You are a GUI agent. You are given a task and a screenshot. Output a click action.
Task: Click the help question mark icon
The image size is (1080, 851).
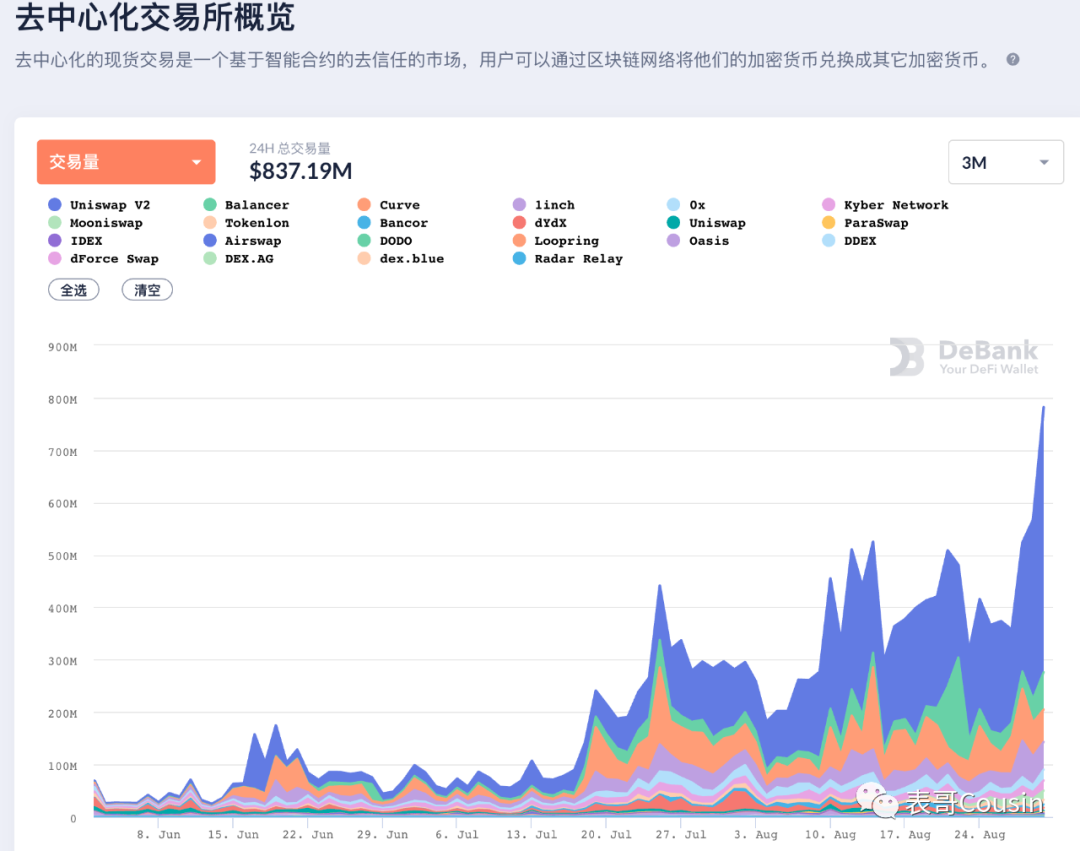tap(1012, 60)
